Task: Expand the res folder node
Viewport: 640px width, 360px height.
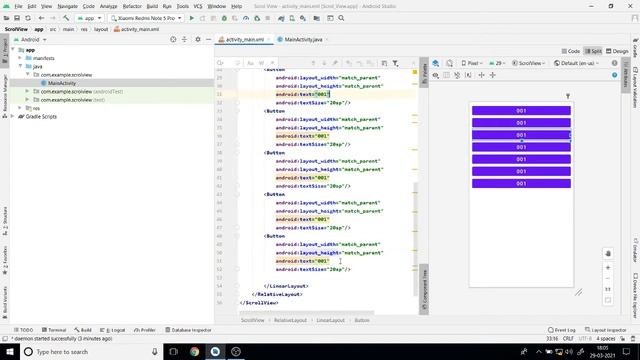Action: coord(20,108)
